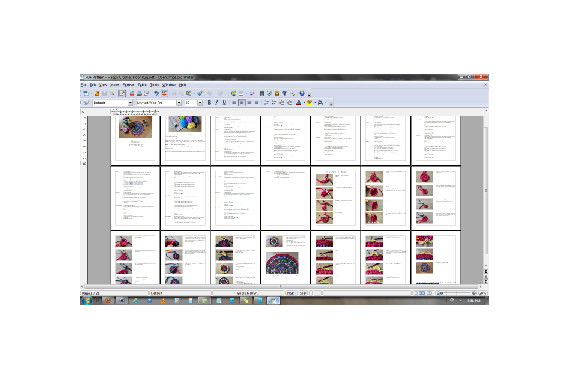The width and height of the screenshot is (570, 380).
Task: Click the zoom slider in status bar
Action: (457, 293)
